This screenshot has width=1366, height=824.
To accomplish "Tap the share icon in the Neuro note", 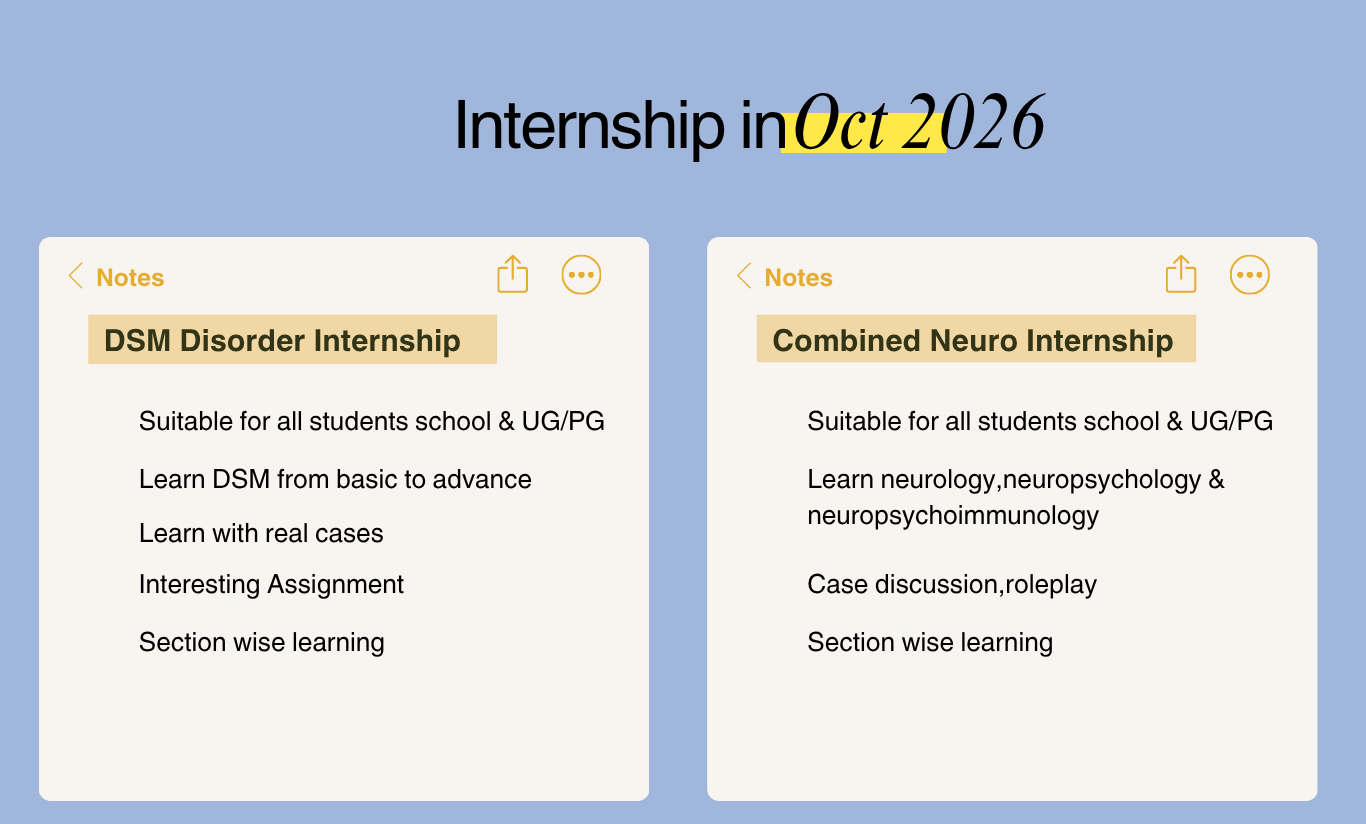I will (x=1181, y=274).
